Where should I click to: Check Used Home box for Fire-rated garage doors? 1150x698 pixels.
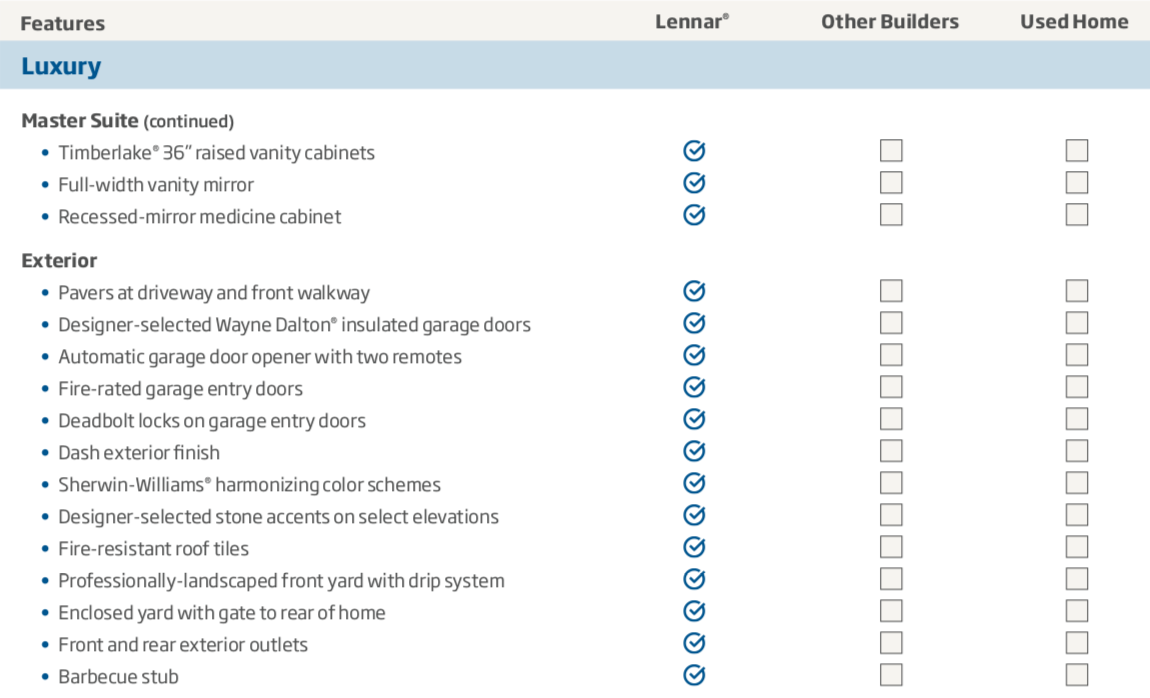[x=1077, y=387]
